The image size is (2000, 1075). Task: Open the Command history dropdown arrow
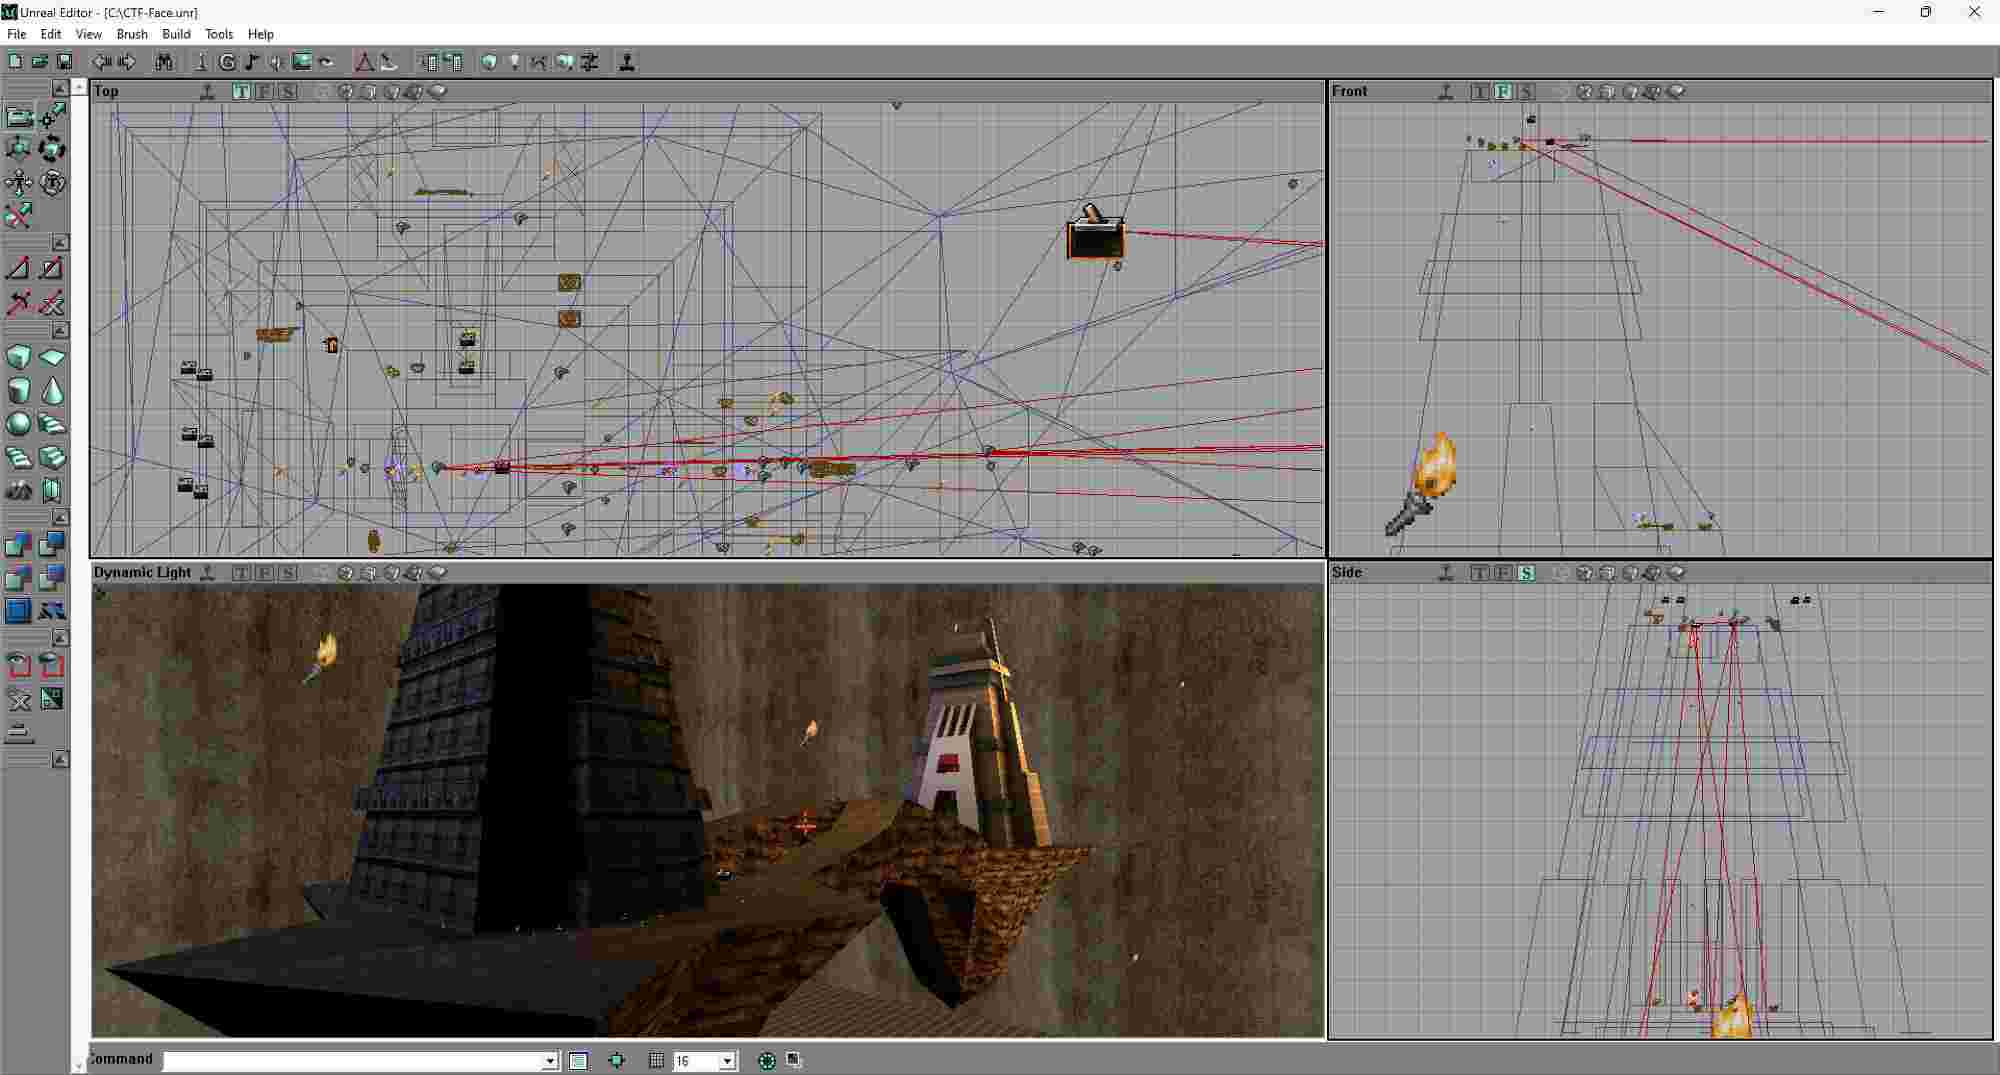click(x=550, y=1060)
